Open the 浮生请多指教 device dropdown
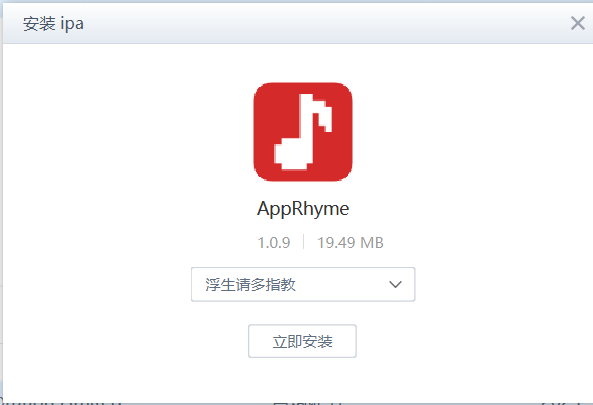Screen dimensions: 593x405 303,284
